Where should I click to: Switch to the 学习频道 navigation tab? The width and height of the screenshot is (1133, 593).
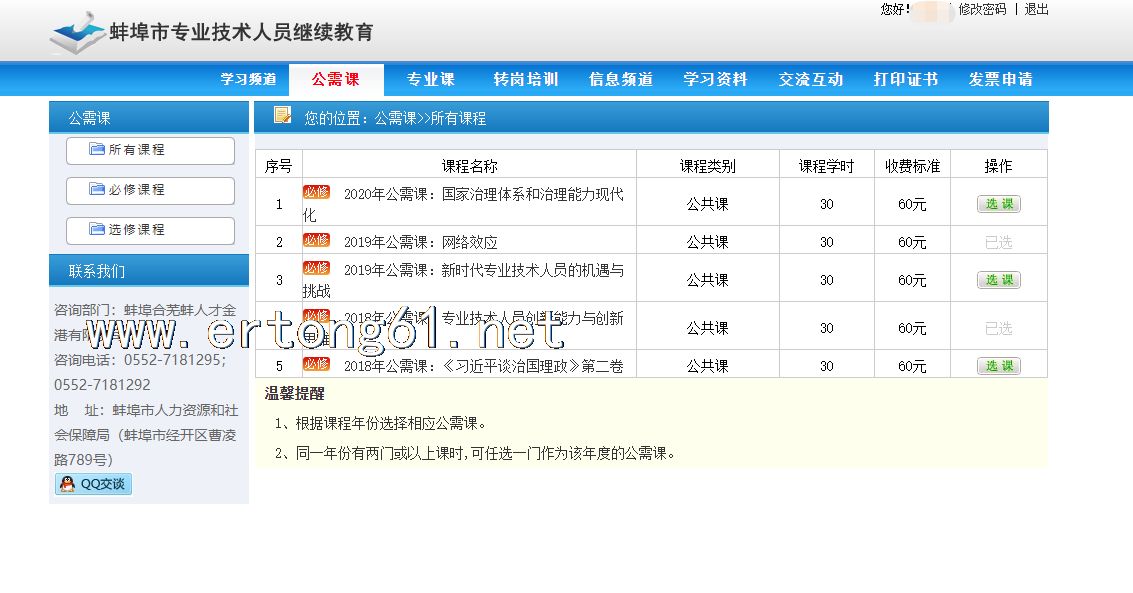[x=248, y=80]
